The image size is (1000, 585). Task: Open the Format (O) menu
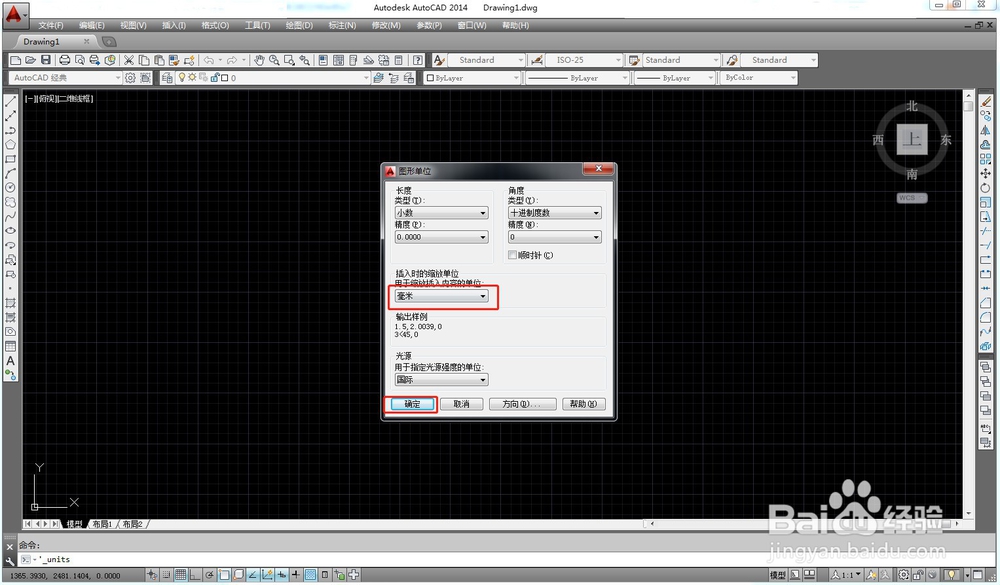coord(215,26)
